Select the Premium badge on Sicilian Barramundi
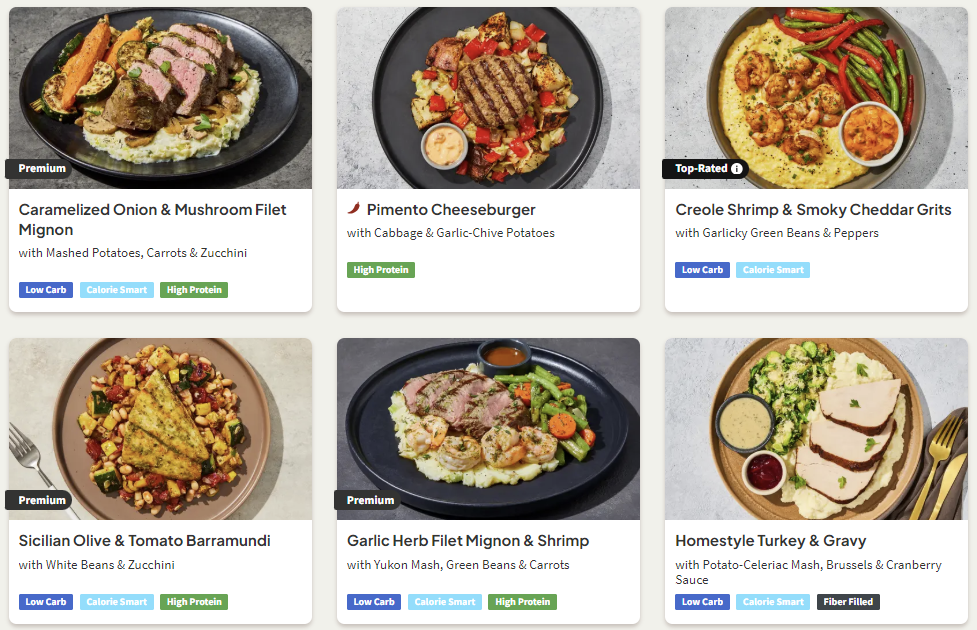This screenshot has width=977, height=630. coord(41,500)
